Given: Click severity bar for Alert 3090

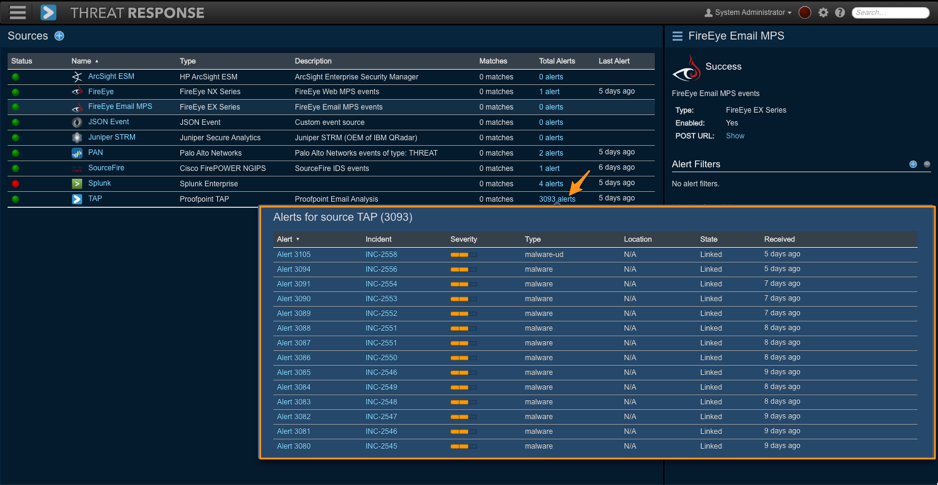Looking at the screenshot, I should (x=464, y=299).
